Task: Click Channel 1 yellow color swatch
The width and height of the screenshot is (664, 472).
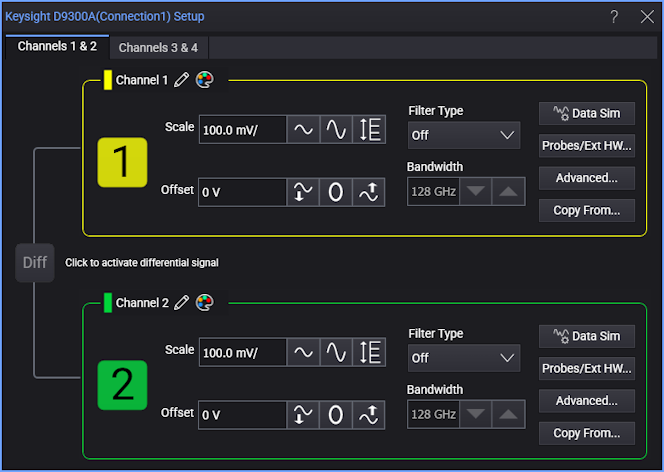Action: [x=108, y=80]
